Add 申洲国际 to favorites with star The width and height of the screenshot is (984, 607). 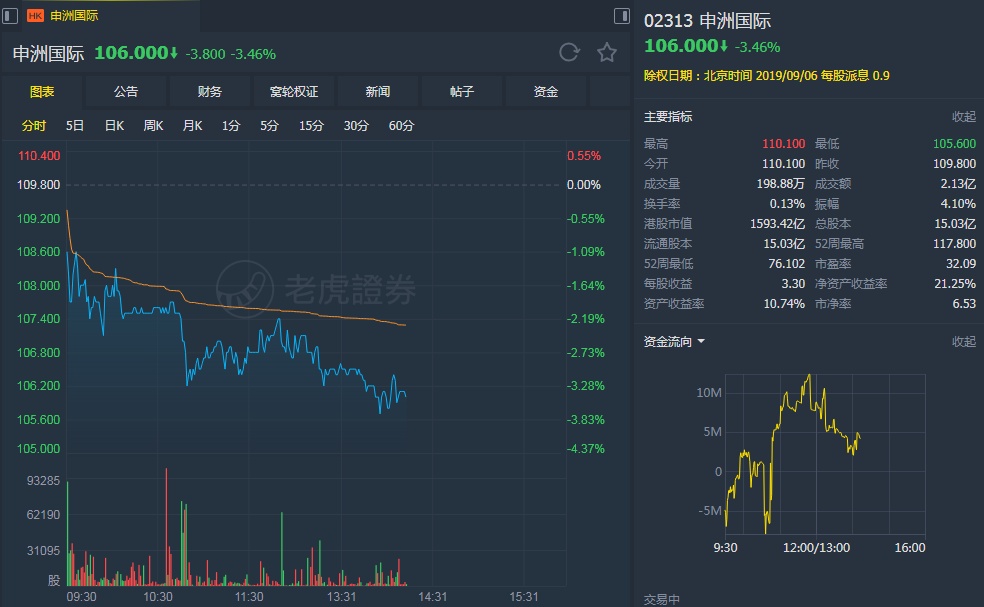pos(606,53)
